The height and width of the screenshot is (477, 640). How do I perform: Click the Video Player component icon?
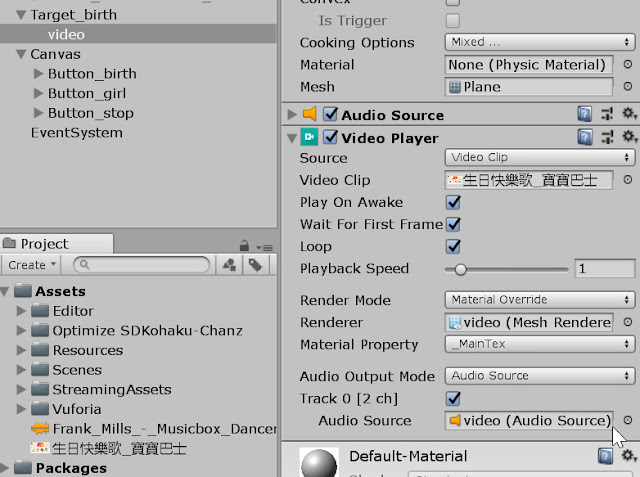[x=309, y=137]
